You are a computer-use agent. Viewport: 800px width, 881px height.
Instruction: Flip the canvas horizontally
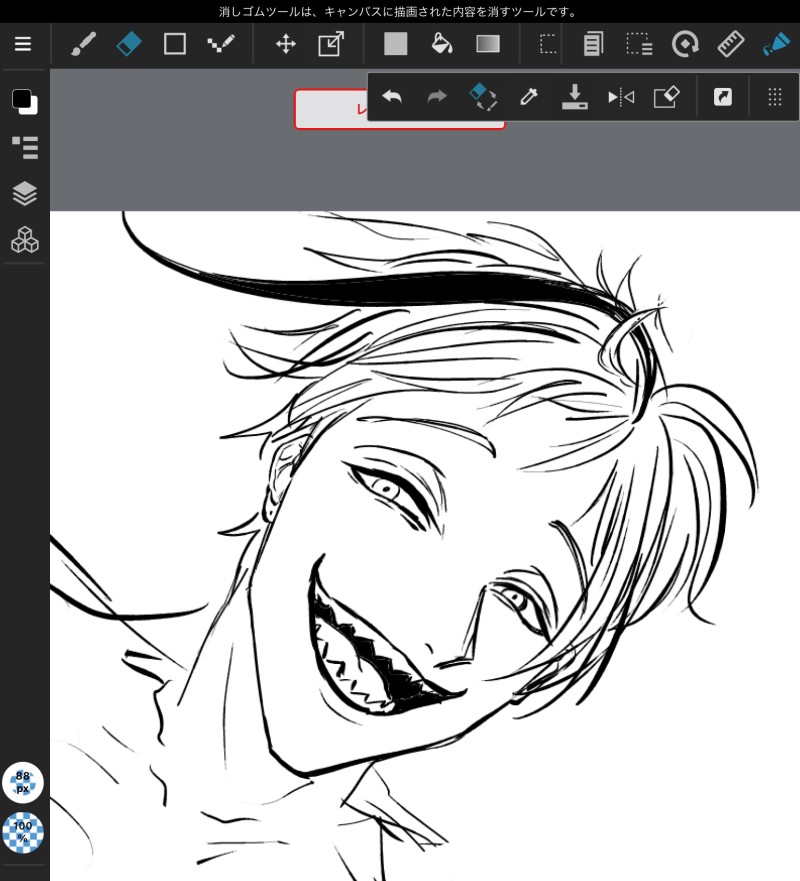click(621, 97)
